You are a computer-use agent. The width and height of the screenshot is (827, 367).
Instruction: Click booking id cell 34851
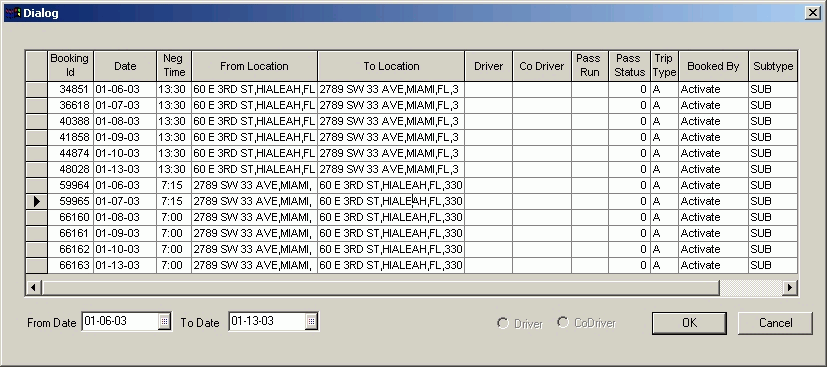coord(71,89)
